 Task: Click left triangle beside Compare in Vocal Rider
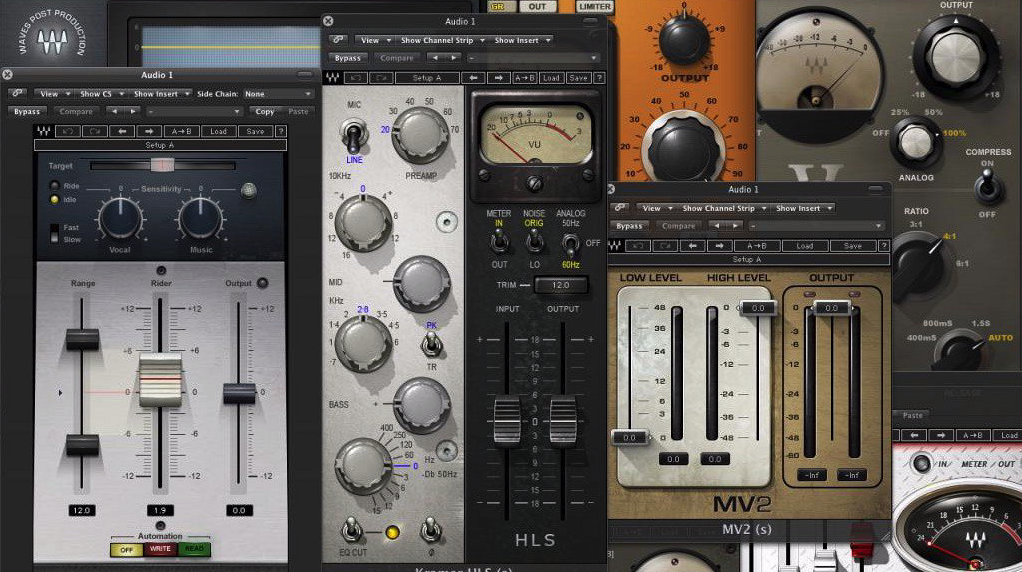tap(114, 111)
